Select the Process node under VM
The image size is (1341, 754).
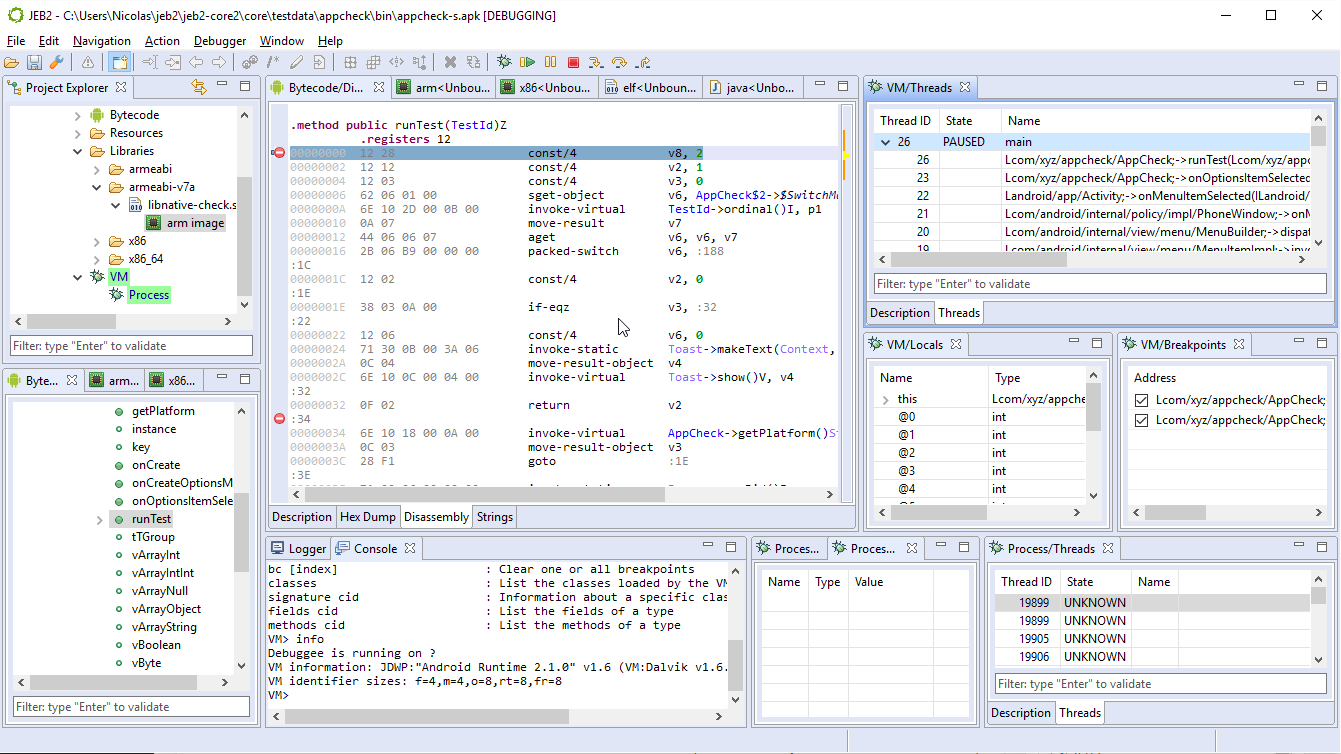149,295
